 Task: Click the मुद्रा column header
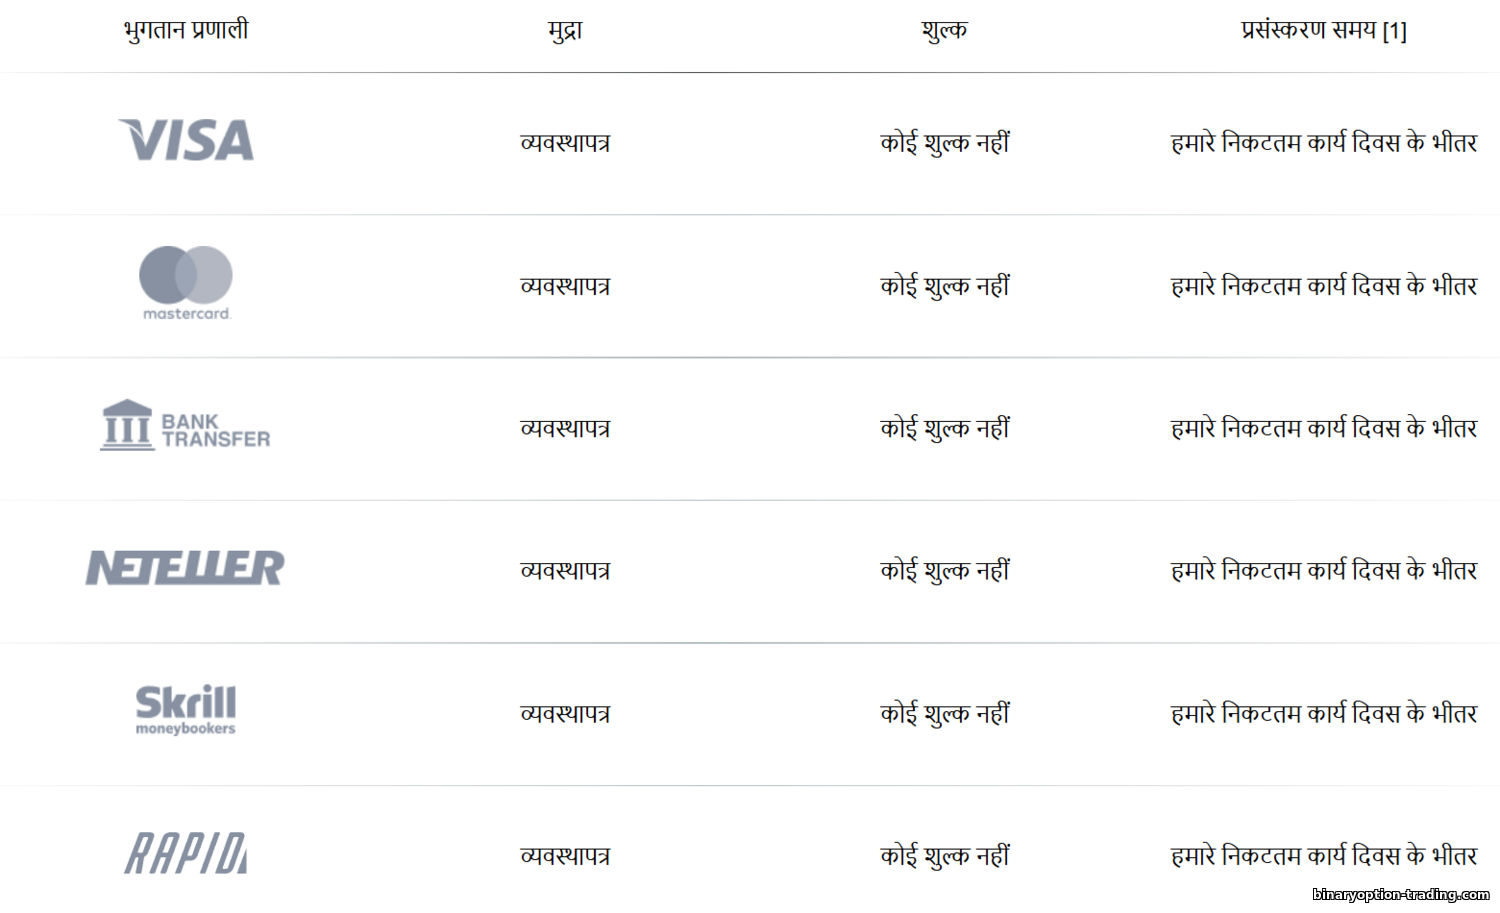(565, 30)
